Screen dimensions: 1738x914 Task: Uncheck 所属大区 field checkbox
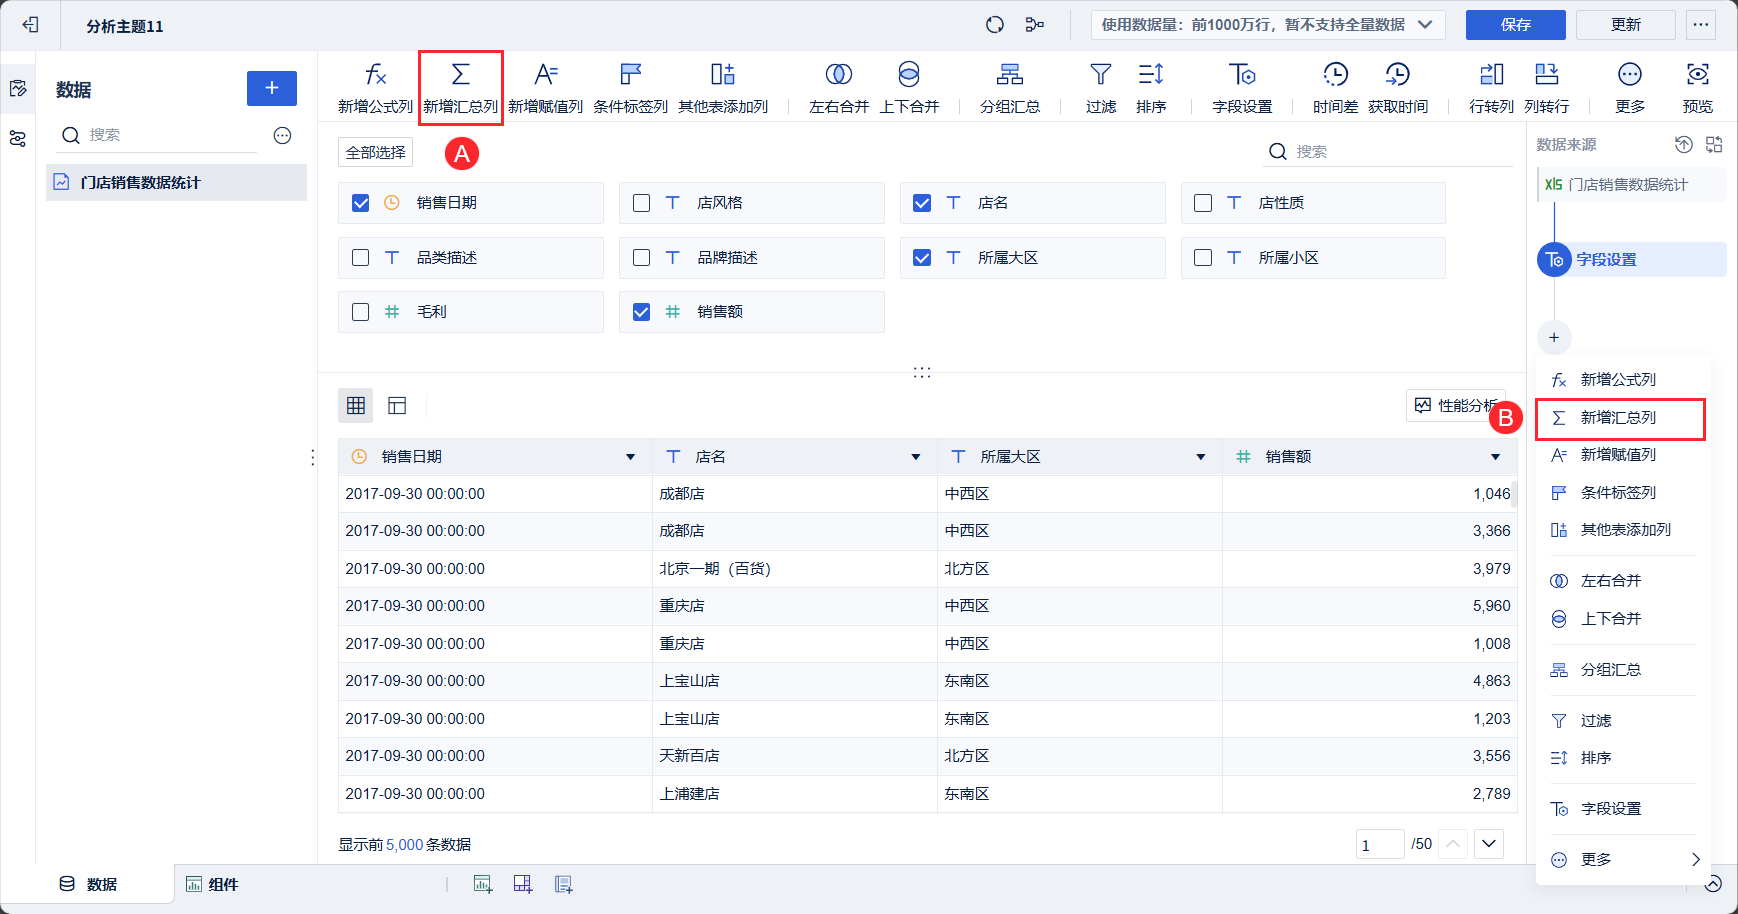tap(922, 258)
